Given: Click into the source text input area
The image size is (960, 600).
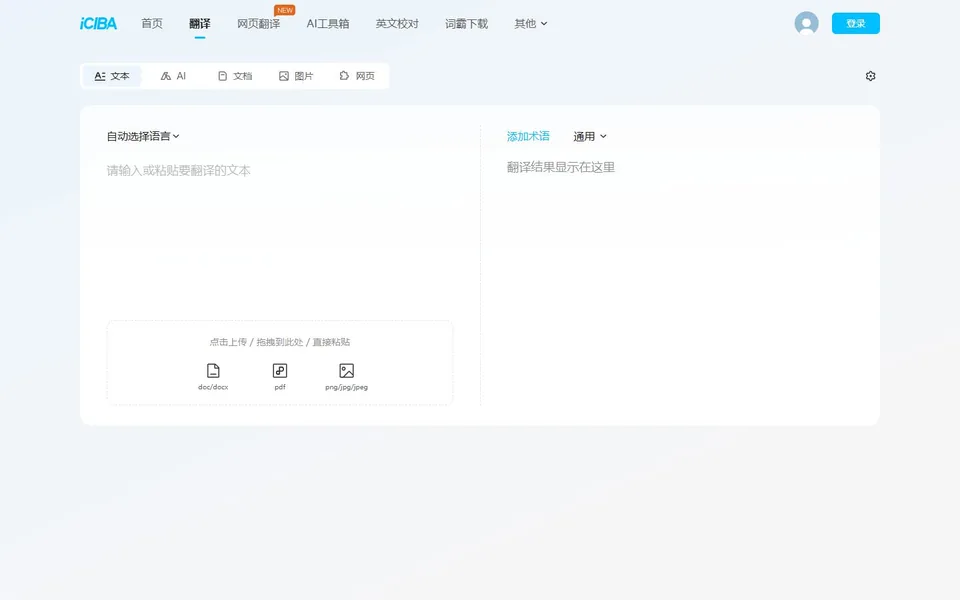Looking at the screenshot, I should [x=280, y=236].
